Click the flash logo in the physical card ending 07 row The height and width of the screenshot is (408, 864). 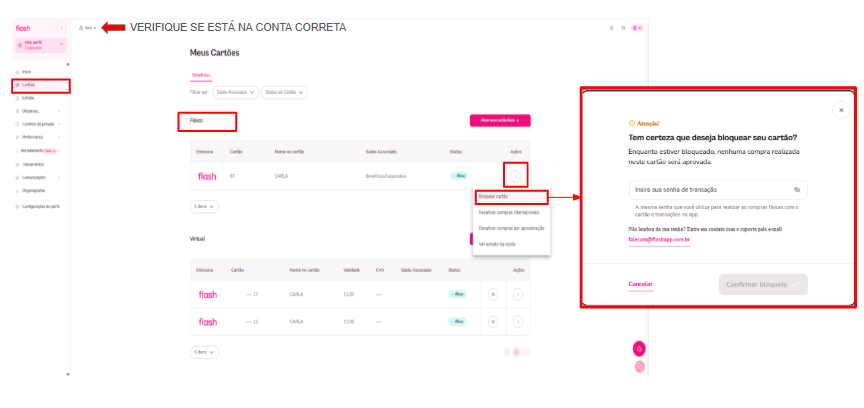point(207,176)
